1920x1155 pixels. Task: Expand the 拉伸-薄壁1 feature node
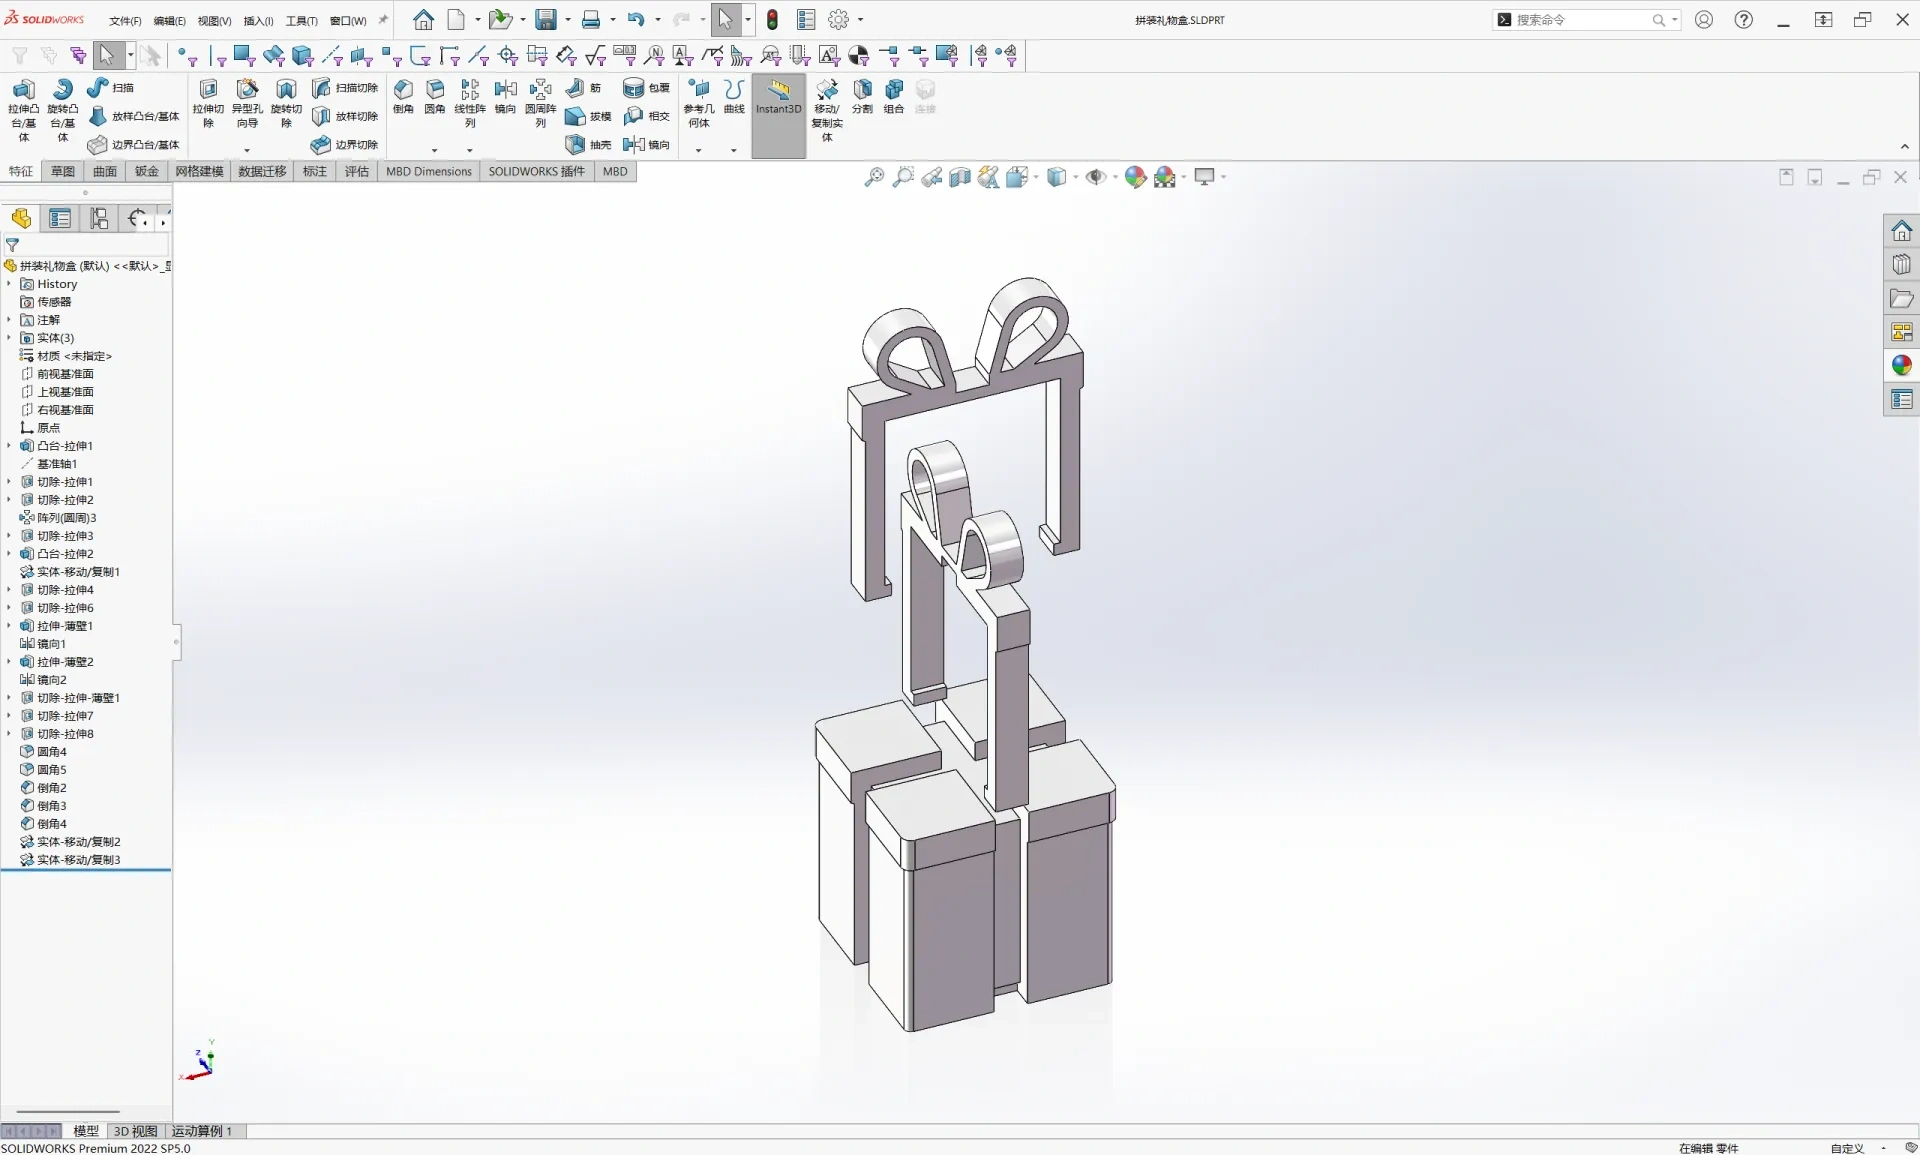tap(9, 626)
